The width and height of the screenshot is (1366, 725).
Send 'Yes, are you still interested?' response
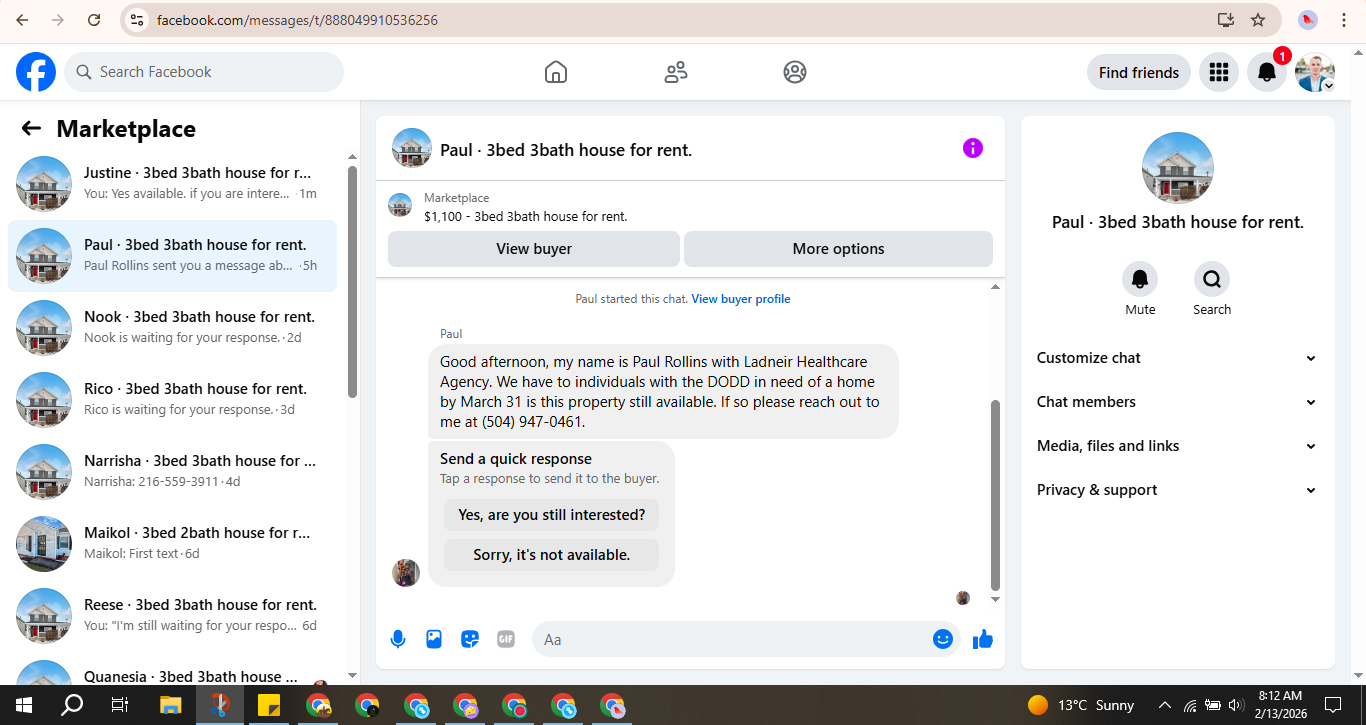552,515
